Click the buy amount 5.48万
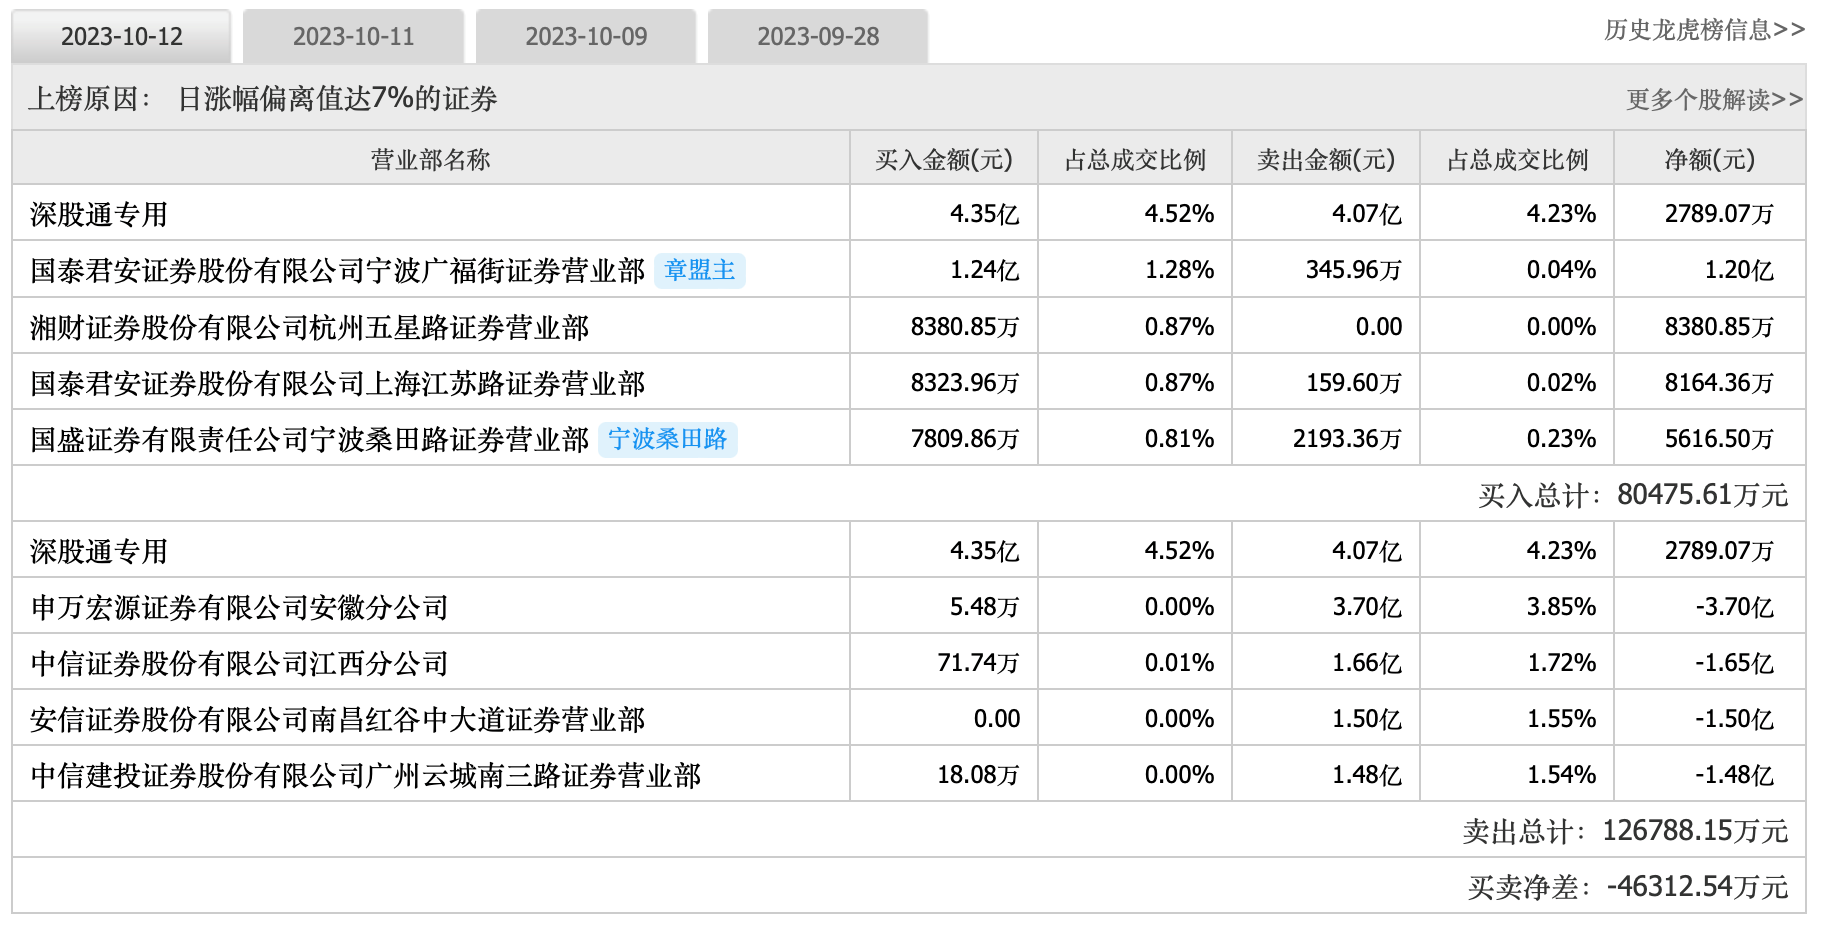Viewport: 1831px width, 930px height. coord(985,607)
